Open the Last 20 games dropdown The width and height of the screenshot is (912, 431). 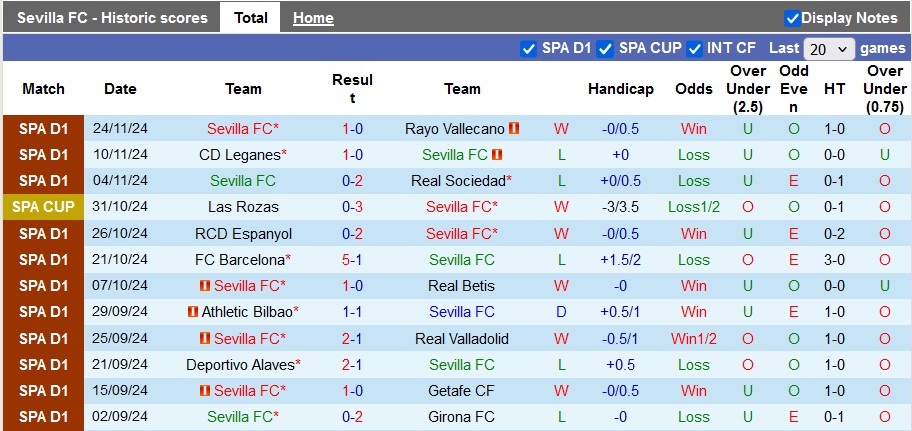point(829,49)
